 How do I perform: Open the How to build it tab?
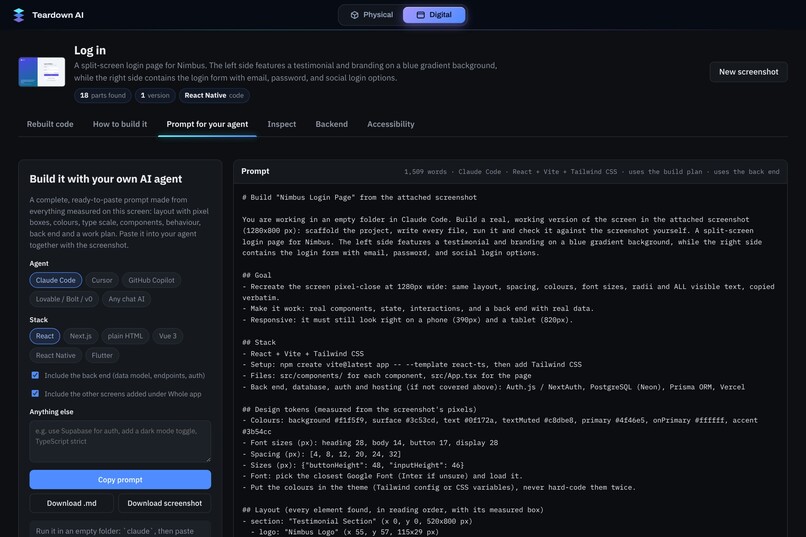120,124
